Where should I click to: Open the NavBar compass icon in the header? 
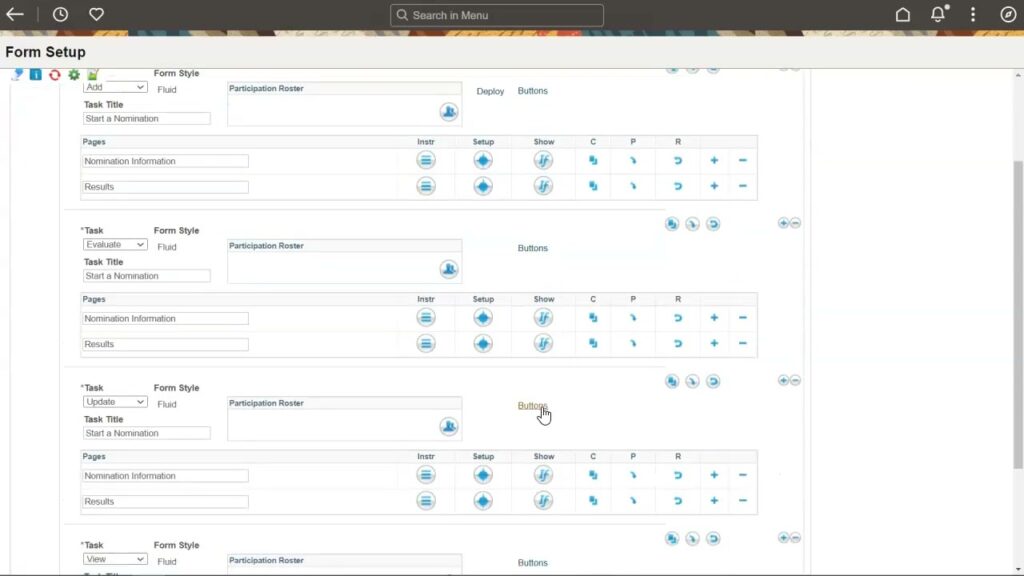click(1008, 14)
